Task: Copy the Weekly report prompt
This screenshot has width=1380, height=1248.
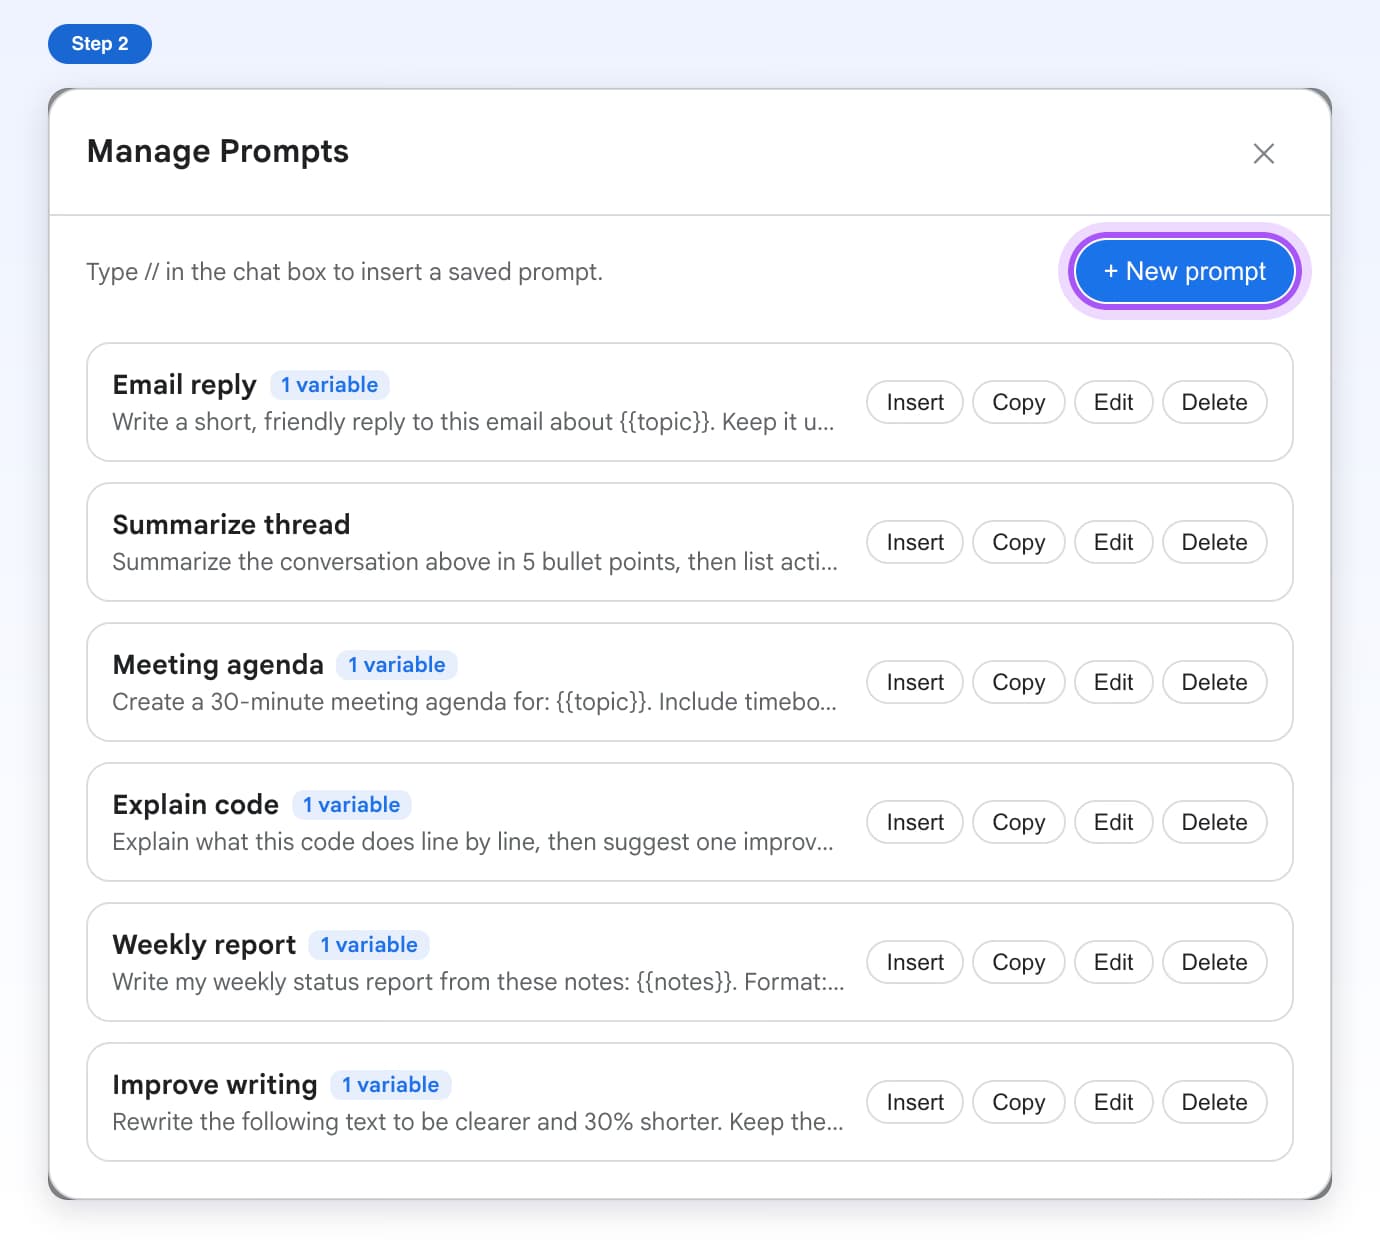Action: click(x=1018, y=962)
